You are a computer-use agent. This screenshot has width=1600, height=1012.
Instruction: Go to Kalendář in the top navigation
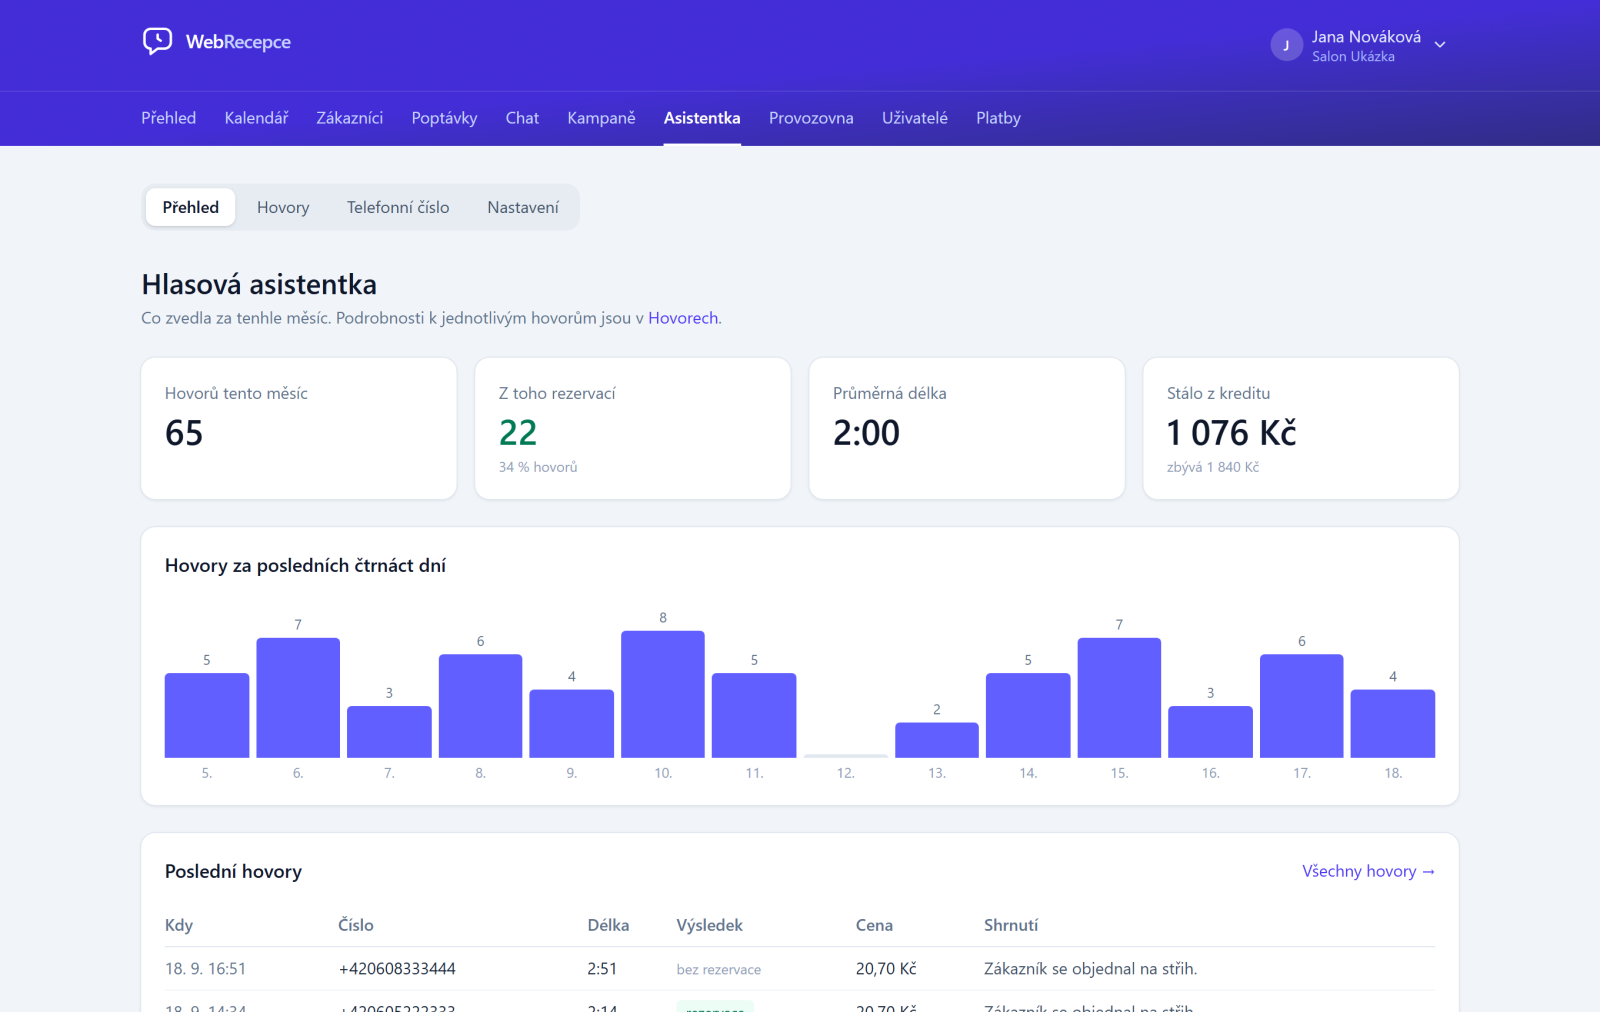256,118
